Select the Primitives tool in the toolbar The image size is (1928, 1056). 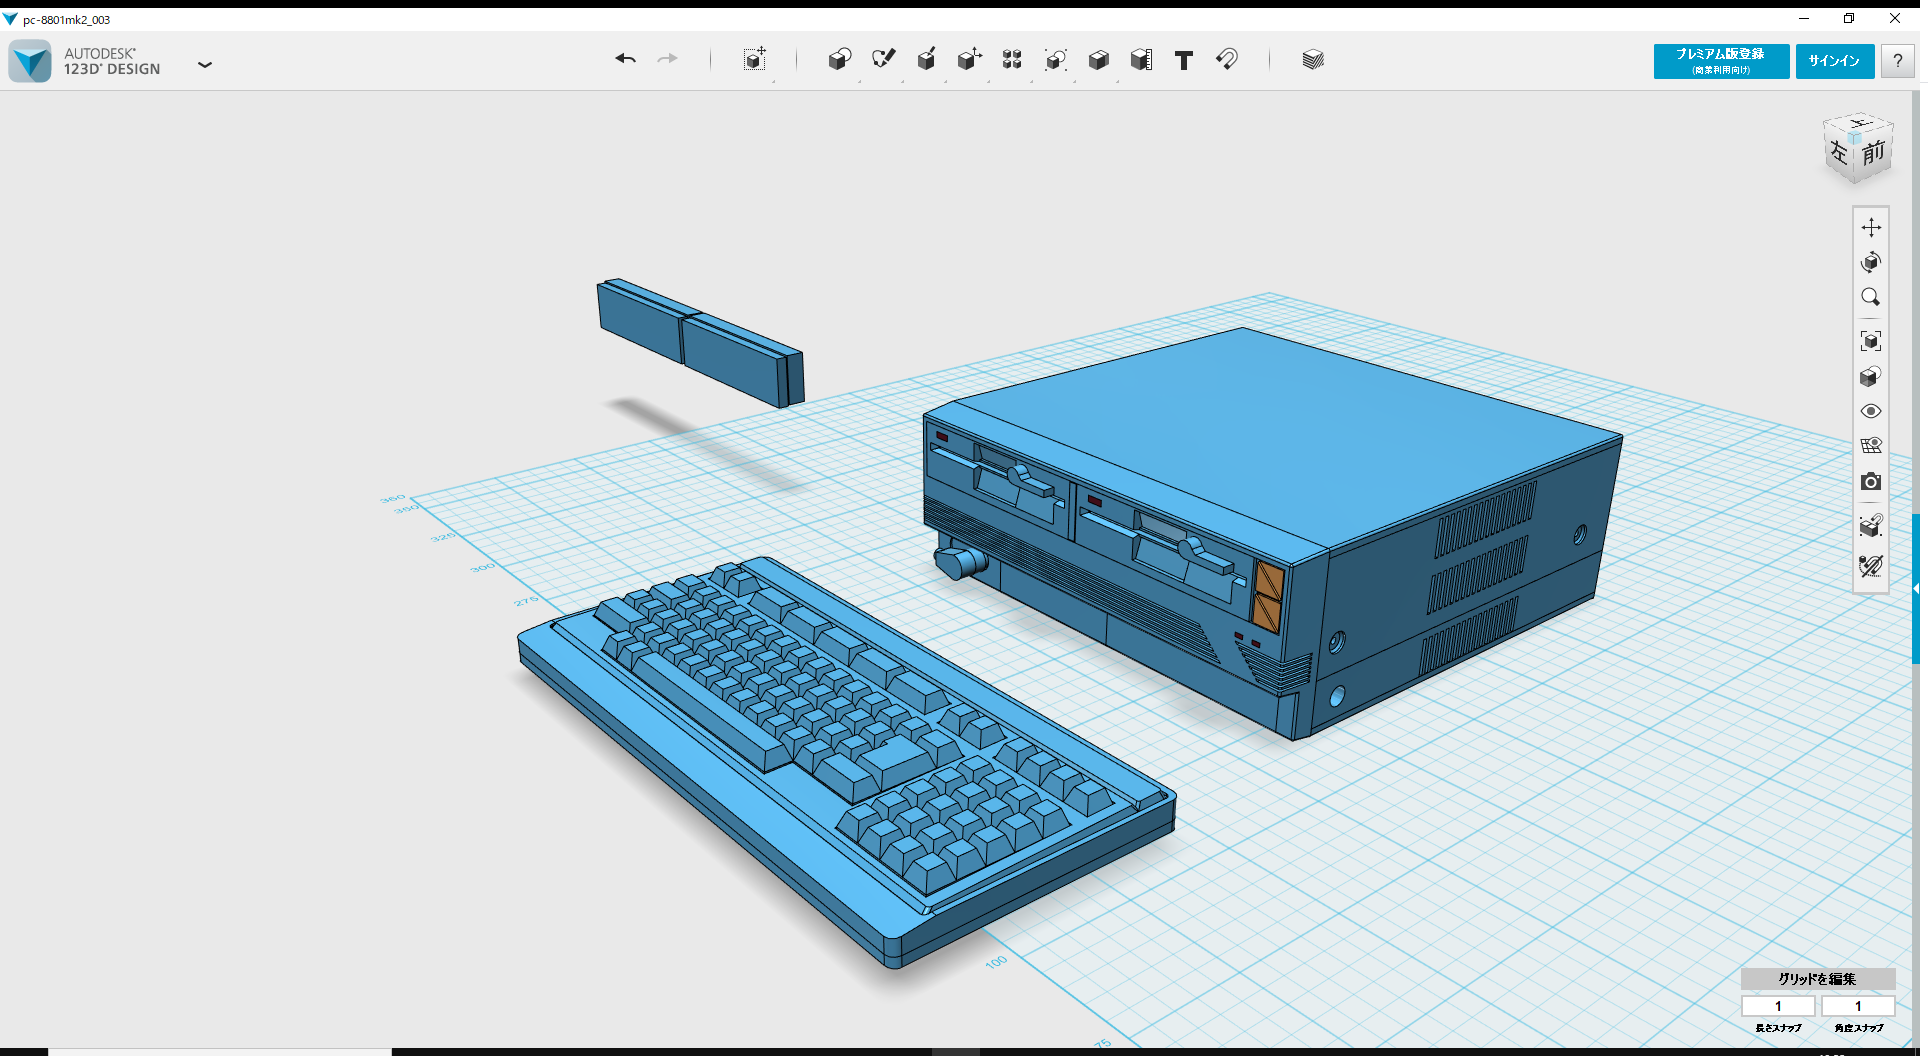(840, 60)
